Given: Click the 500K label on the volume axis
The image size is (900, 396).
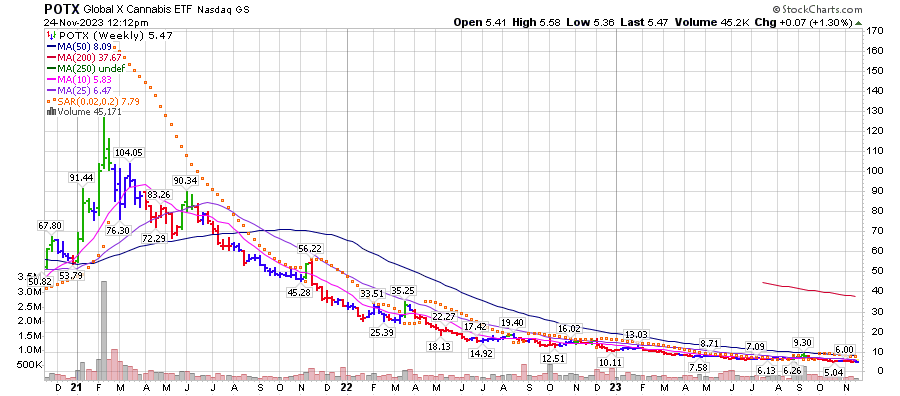Looking at the screenshot, I should 30,365.
